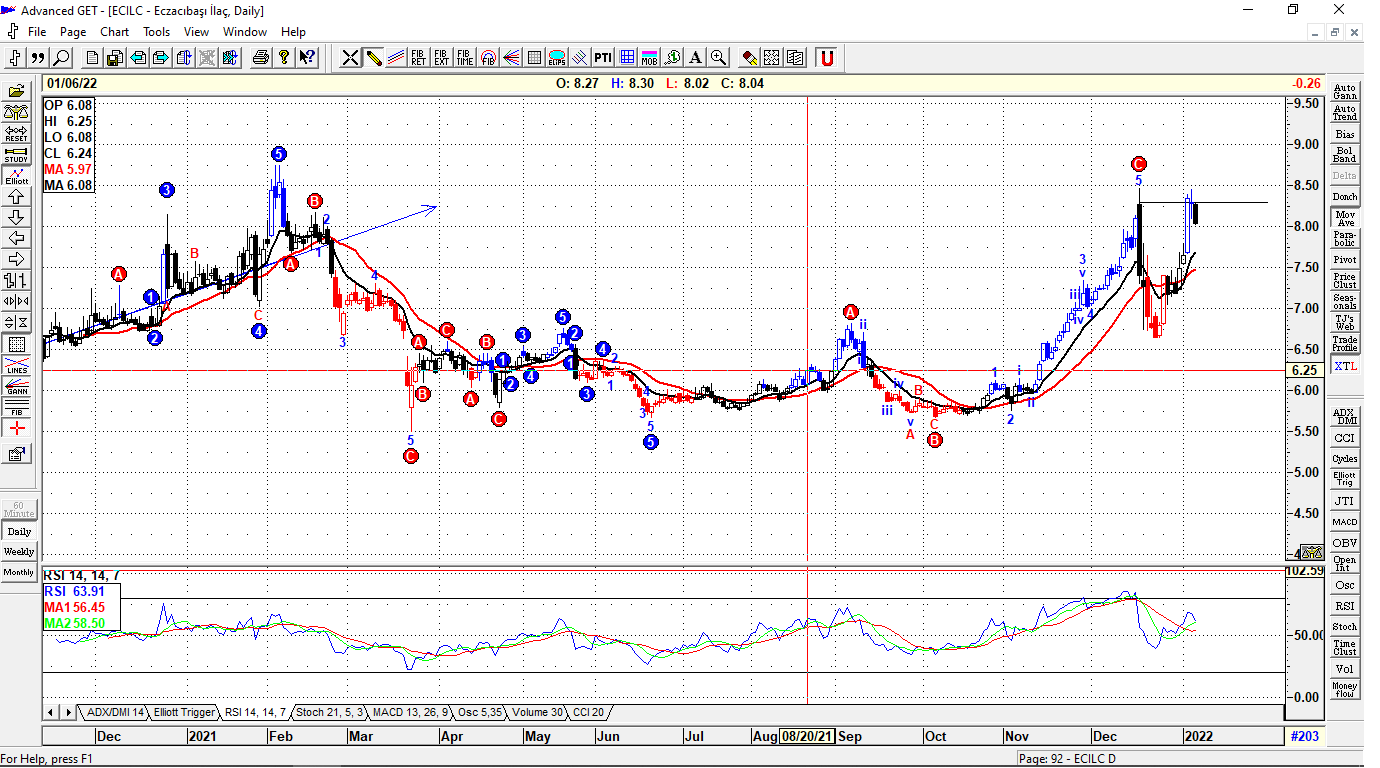
Task: Open the FIB TIME tool
Action: coord(465,58)
